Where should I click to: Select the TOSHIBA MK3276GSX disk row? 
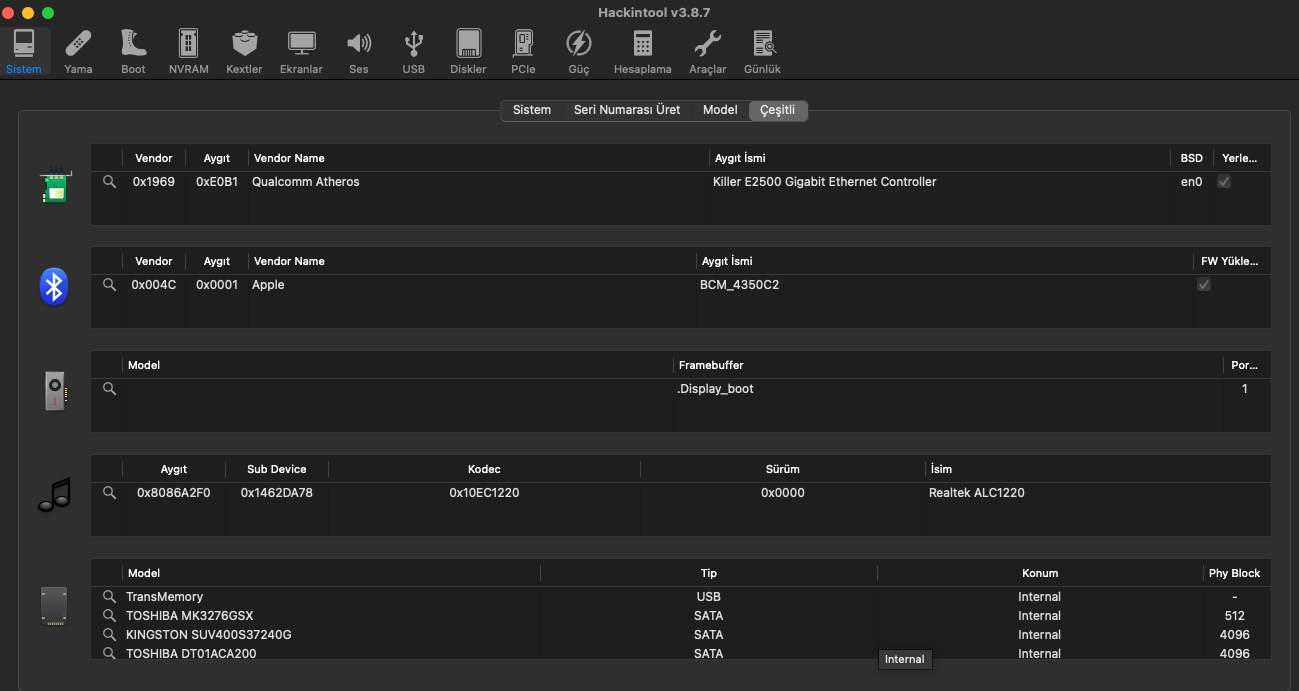pyautogui.click(x=681, y=616)
